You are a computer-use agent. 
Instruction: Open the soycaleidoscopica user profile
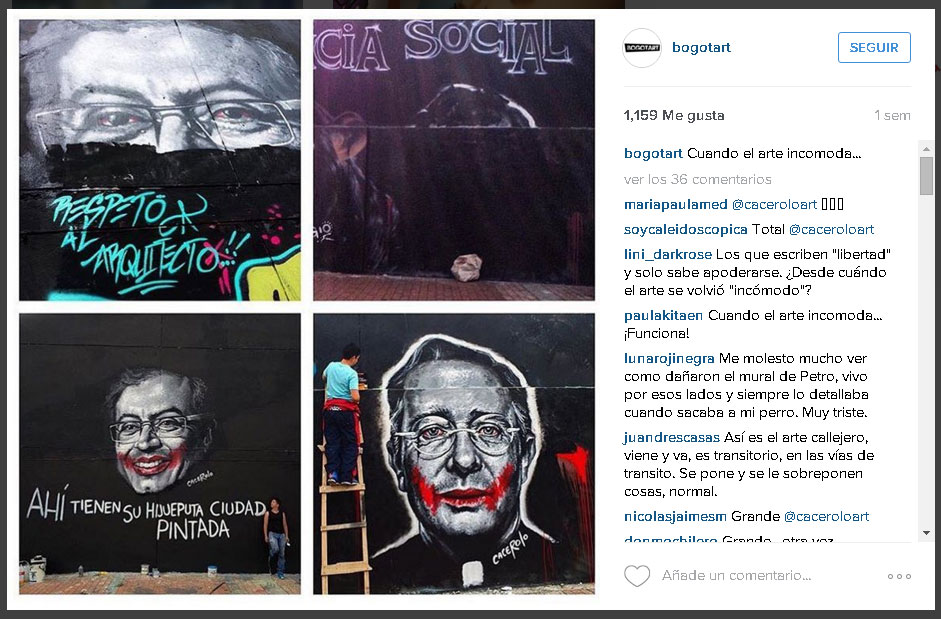click(685, 229)
